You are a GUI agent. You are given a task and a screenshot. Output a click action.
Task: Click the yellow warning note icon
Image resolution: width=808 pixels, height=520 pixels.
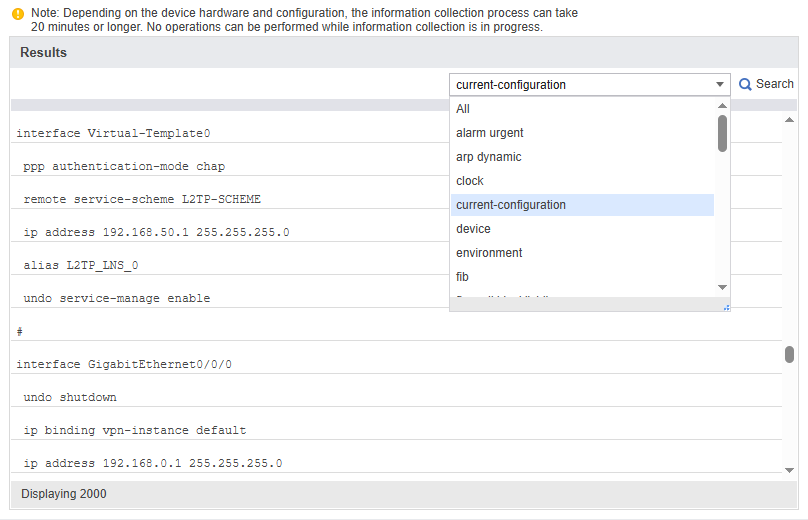pos(17,14)
